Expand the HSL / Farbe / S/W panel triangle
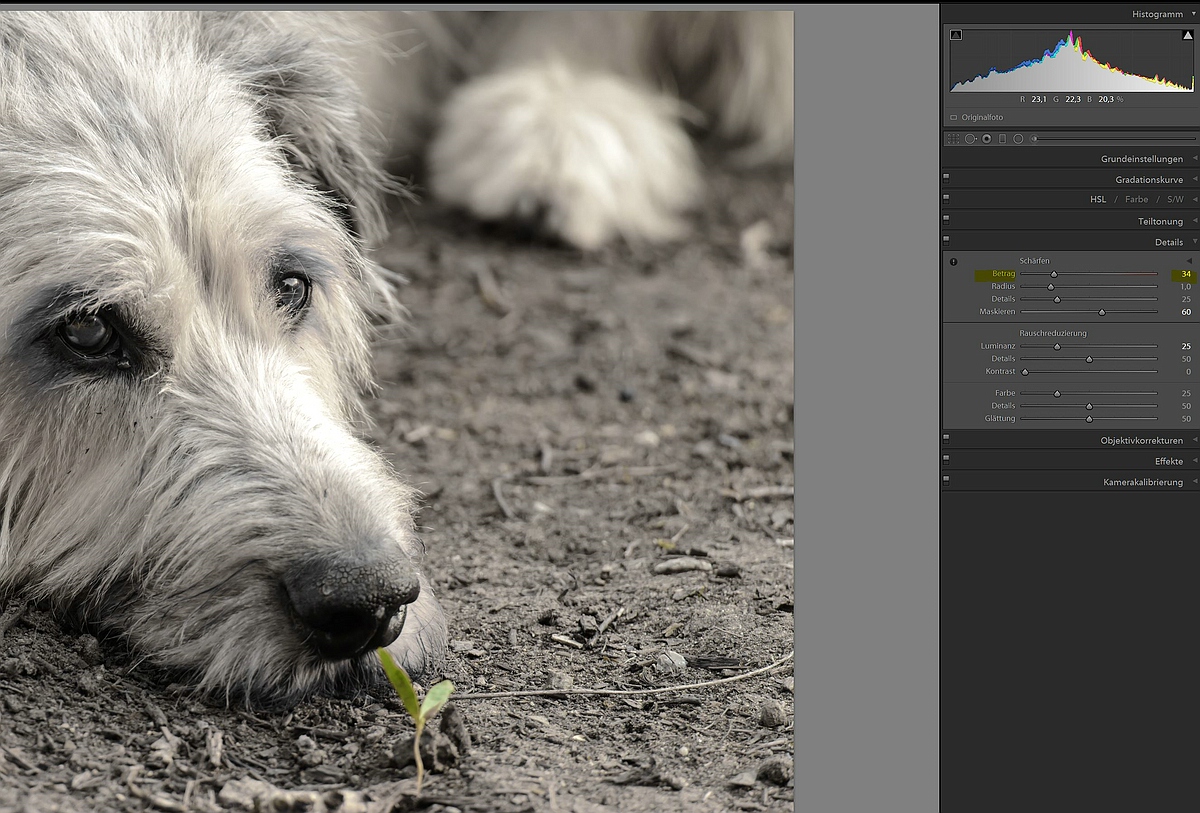Viewport: 1200px width, 813px height. tap(1194, 200)
